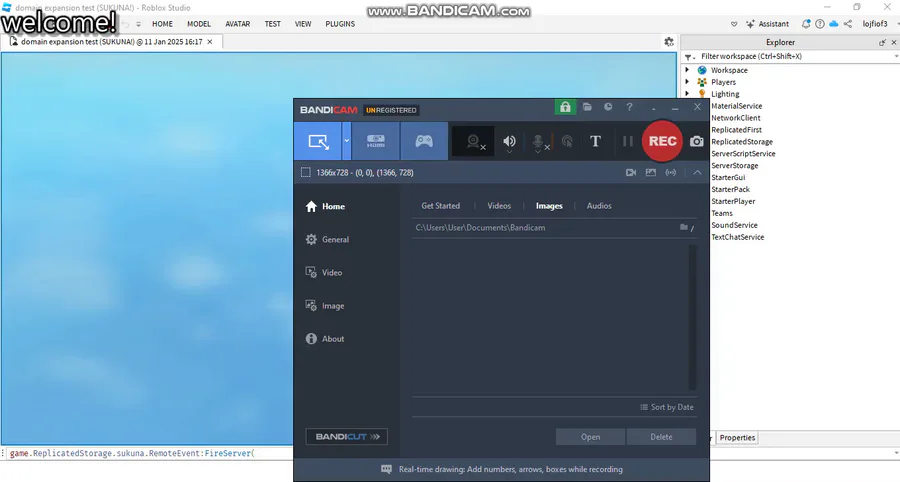Click Sort by Date in Bandicam

click(667, 407)
